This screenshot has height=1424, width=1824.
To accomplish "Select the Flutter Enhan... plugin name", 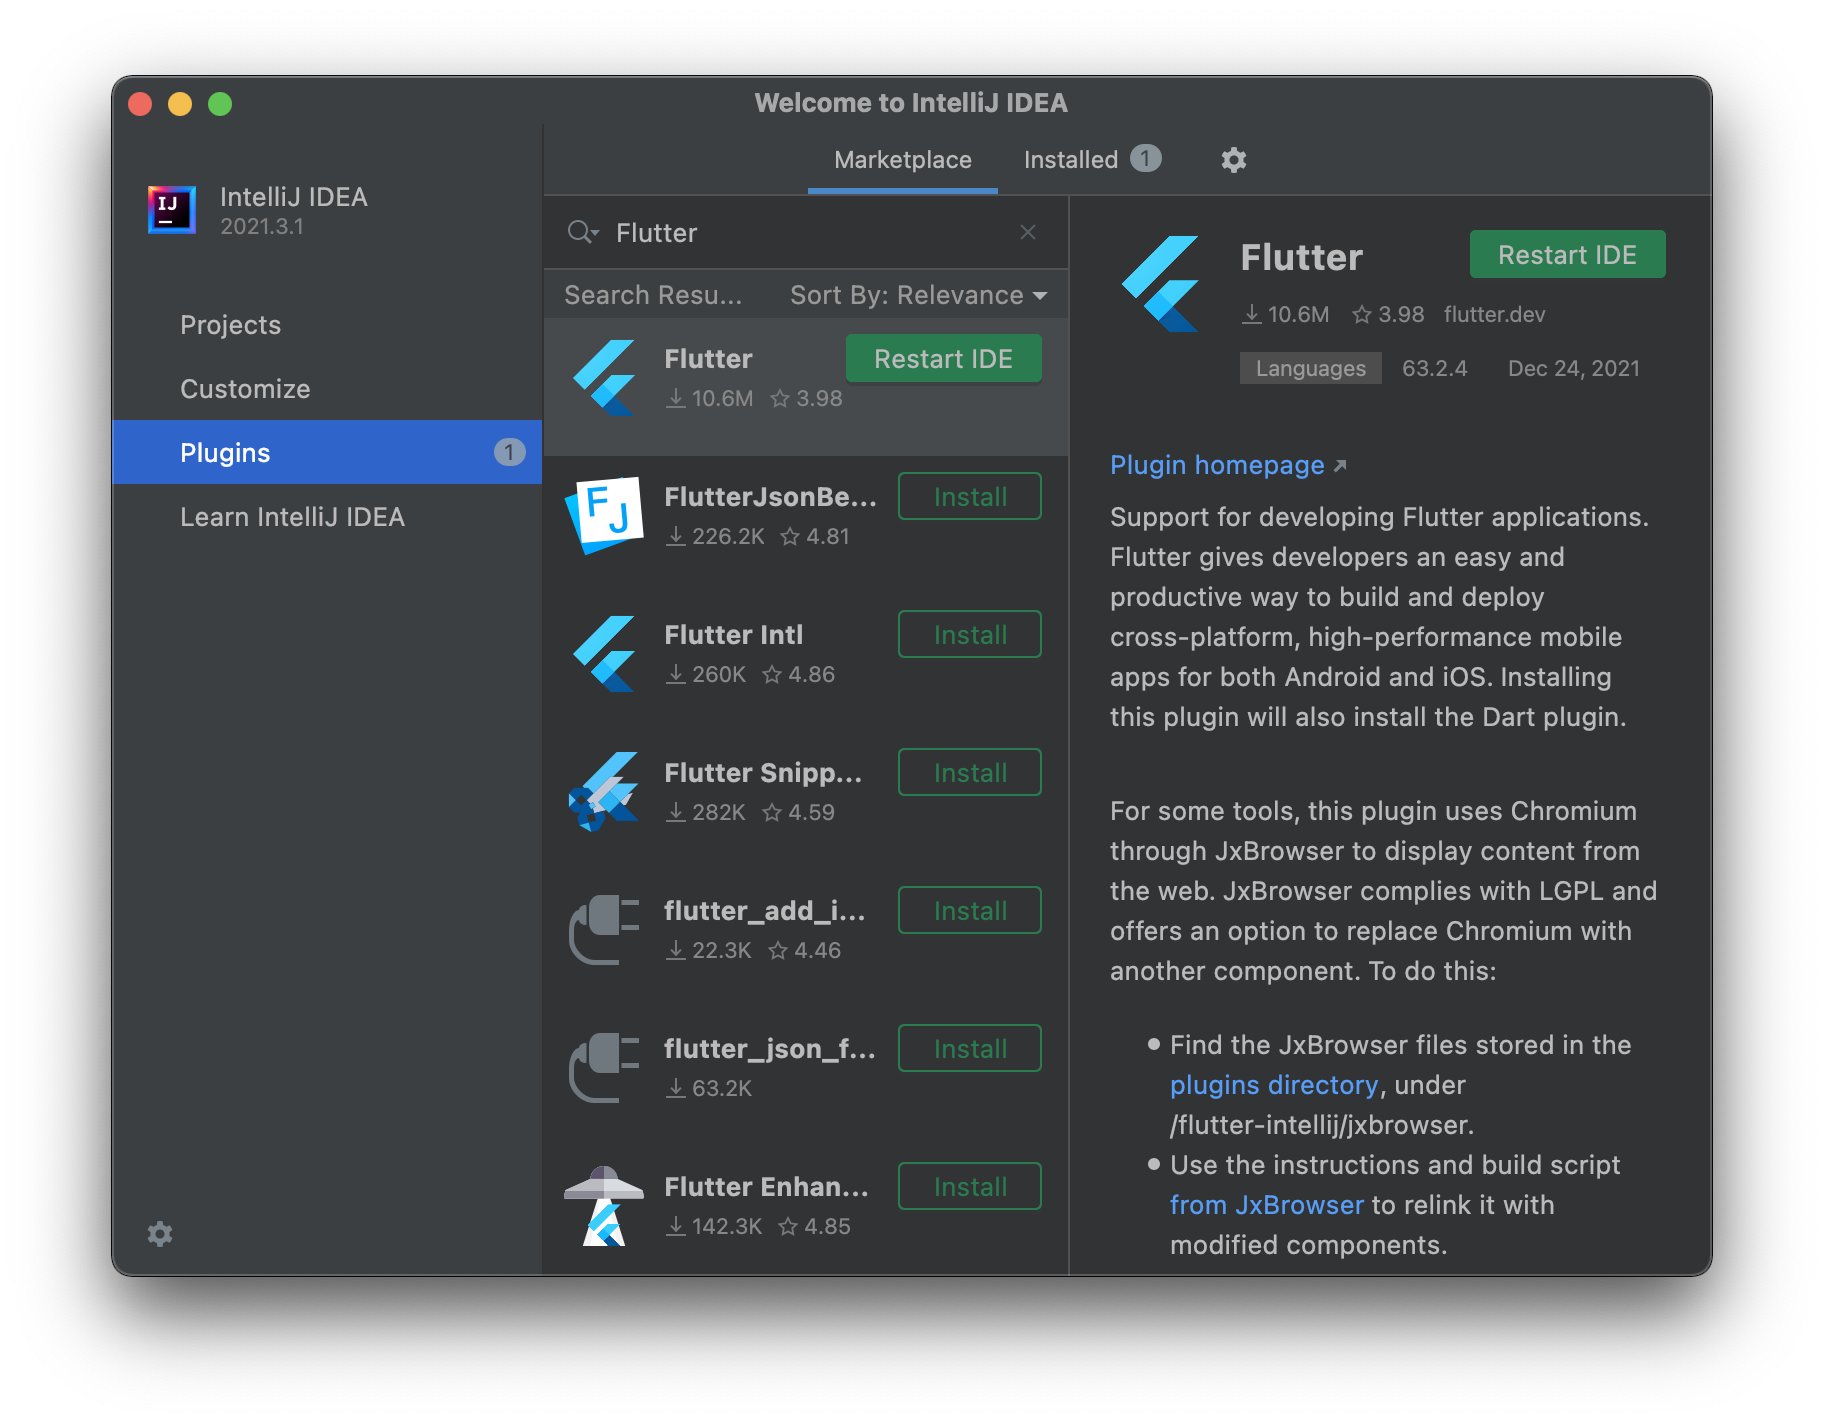I will coord(767,1187).
